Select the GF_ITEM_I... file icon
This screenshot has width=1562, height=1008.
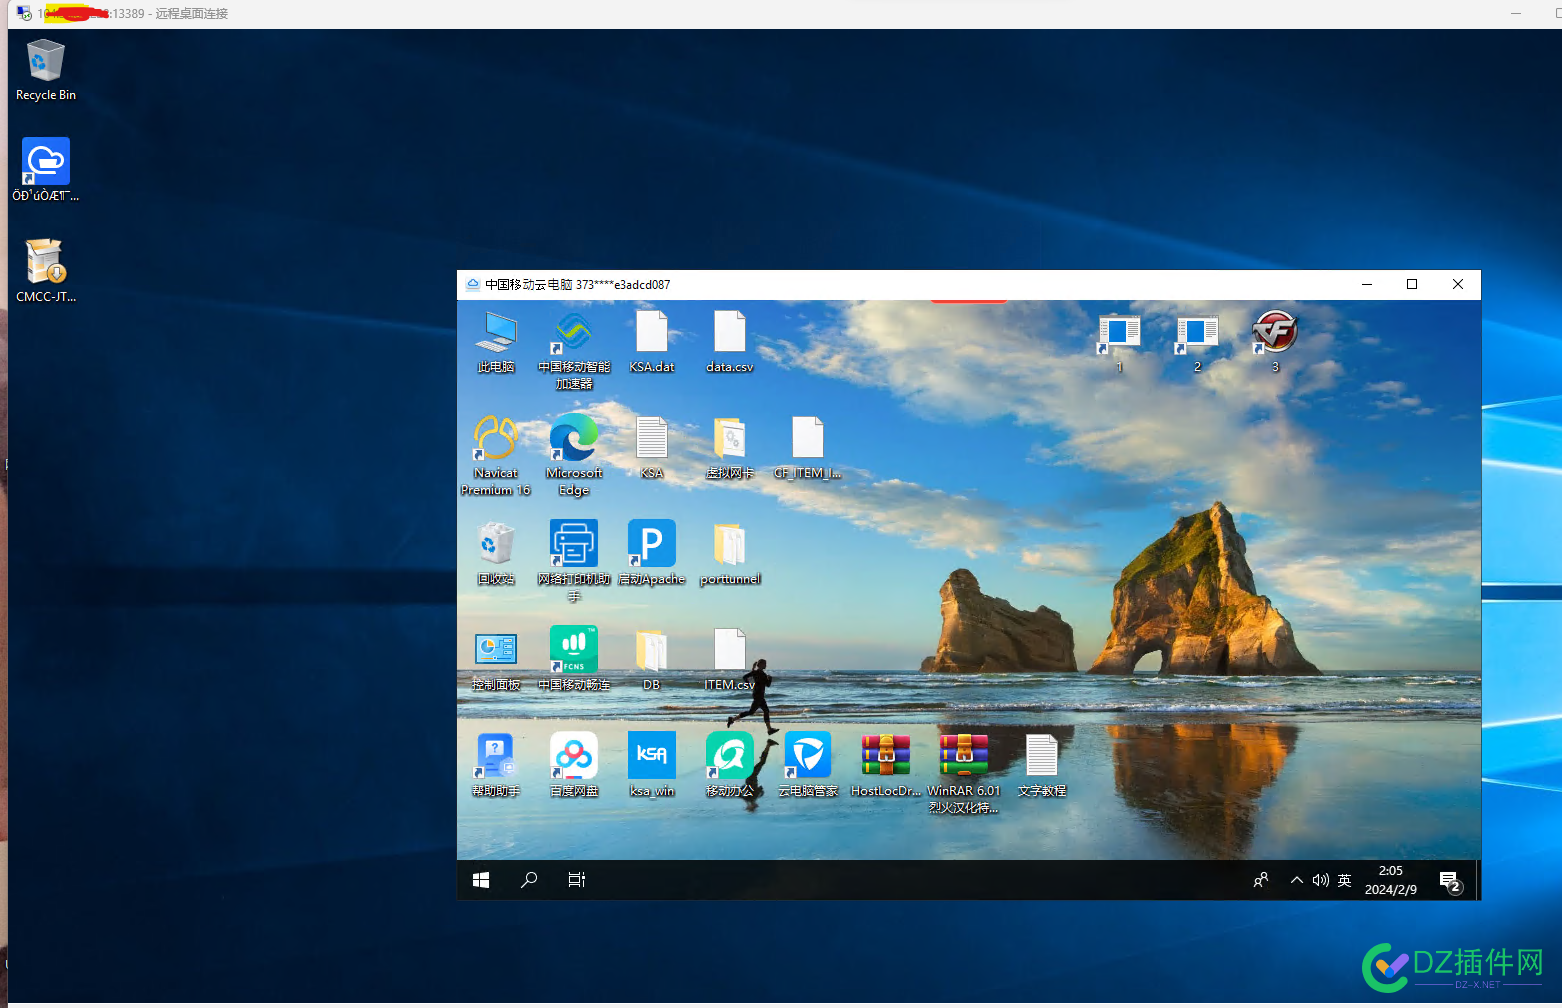click(x=808, y=439)
